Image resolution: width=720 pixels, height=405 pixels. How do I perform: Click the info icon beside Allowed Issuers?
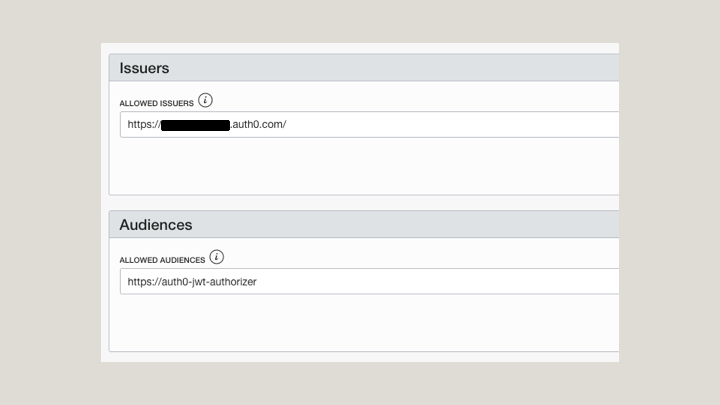(x=205, y=100)
